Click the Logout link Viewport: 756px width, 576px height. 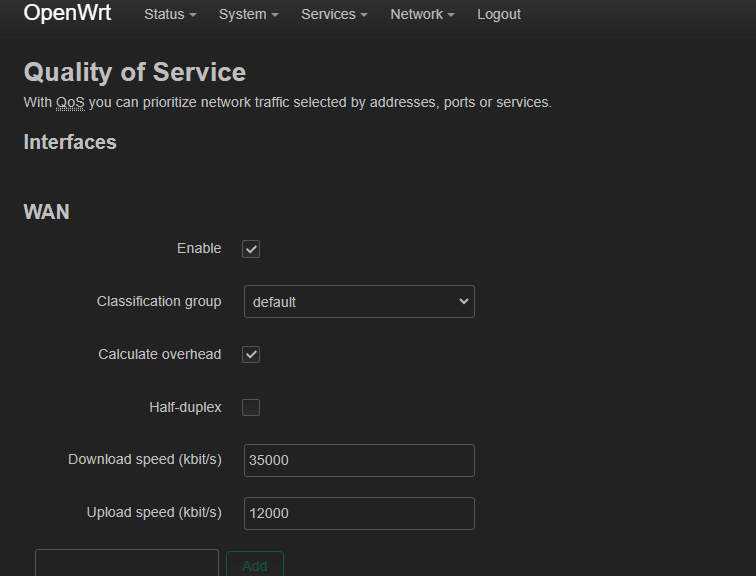click(x=499, y=14)
